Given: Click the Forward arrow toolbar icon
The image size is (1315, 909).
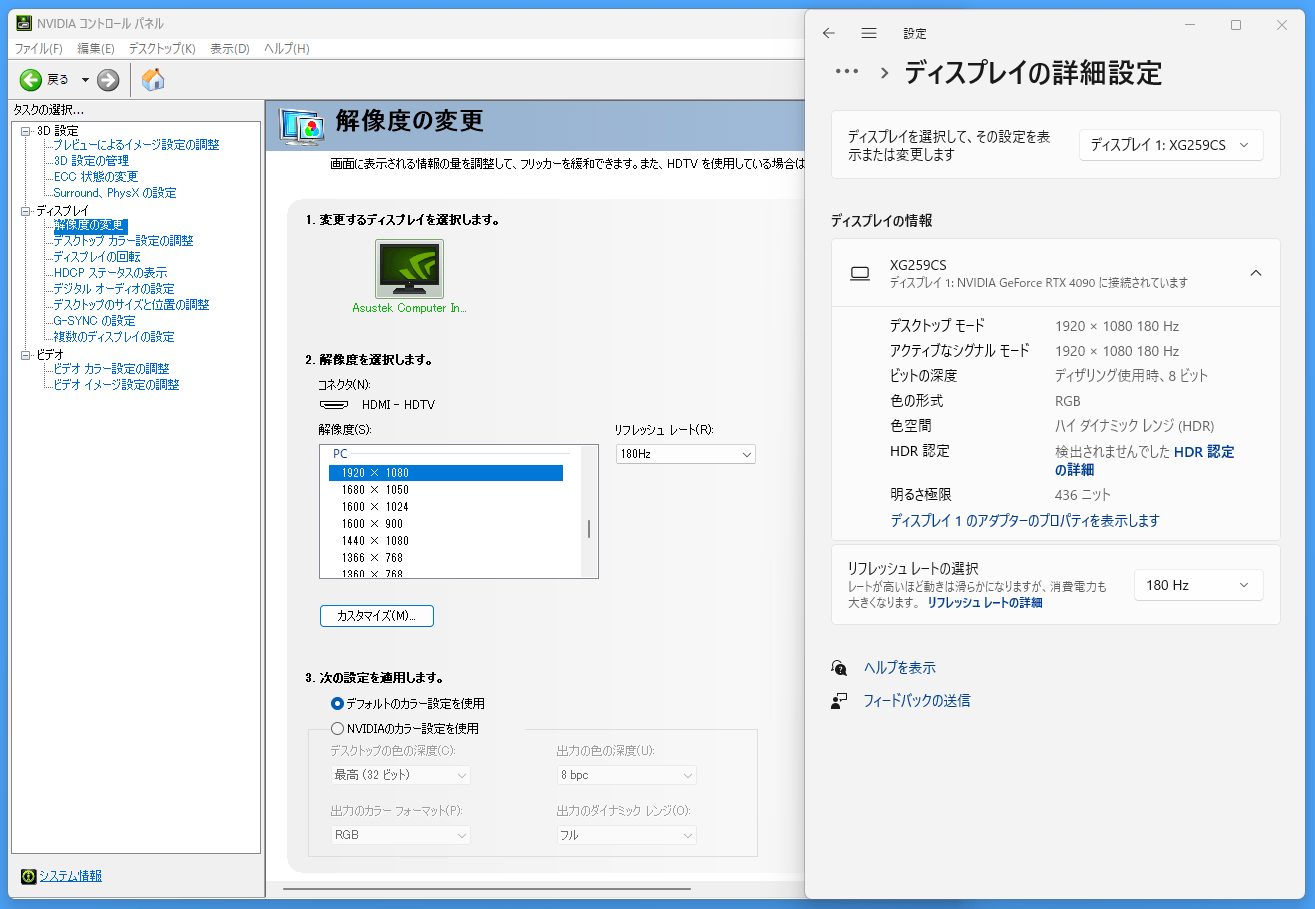Looking at the screenshot, I should coord(108,80).
